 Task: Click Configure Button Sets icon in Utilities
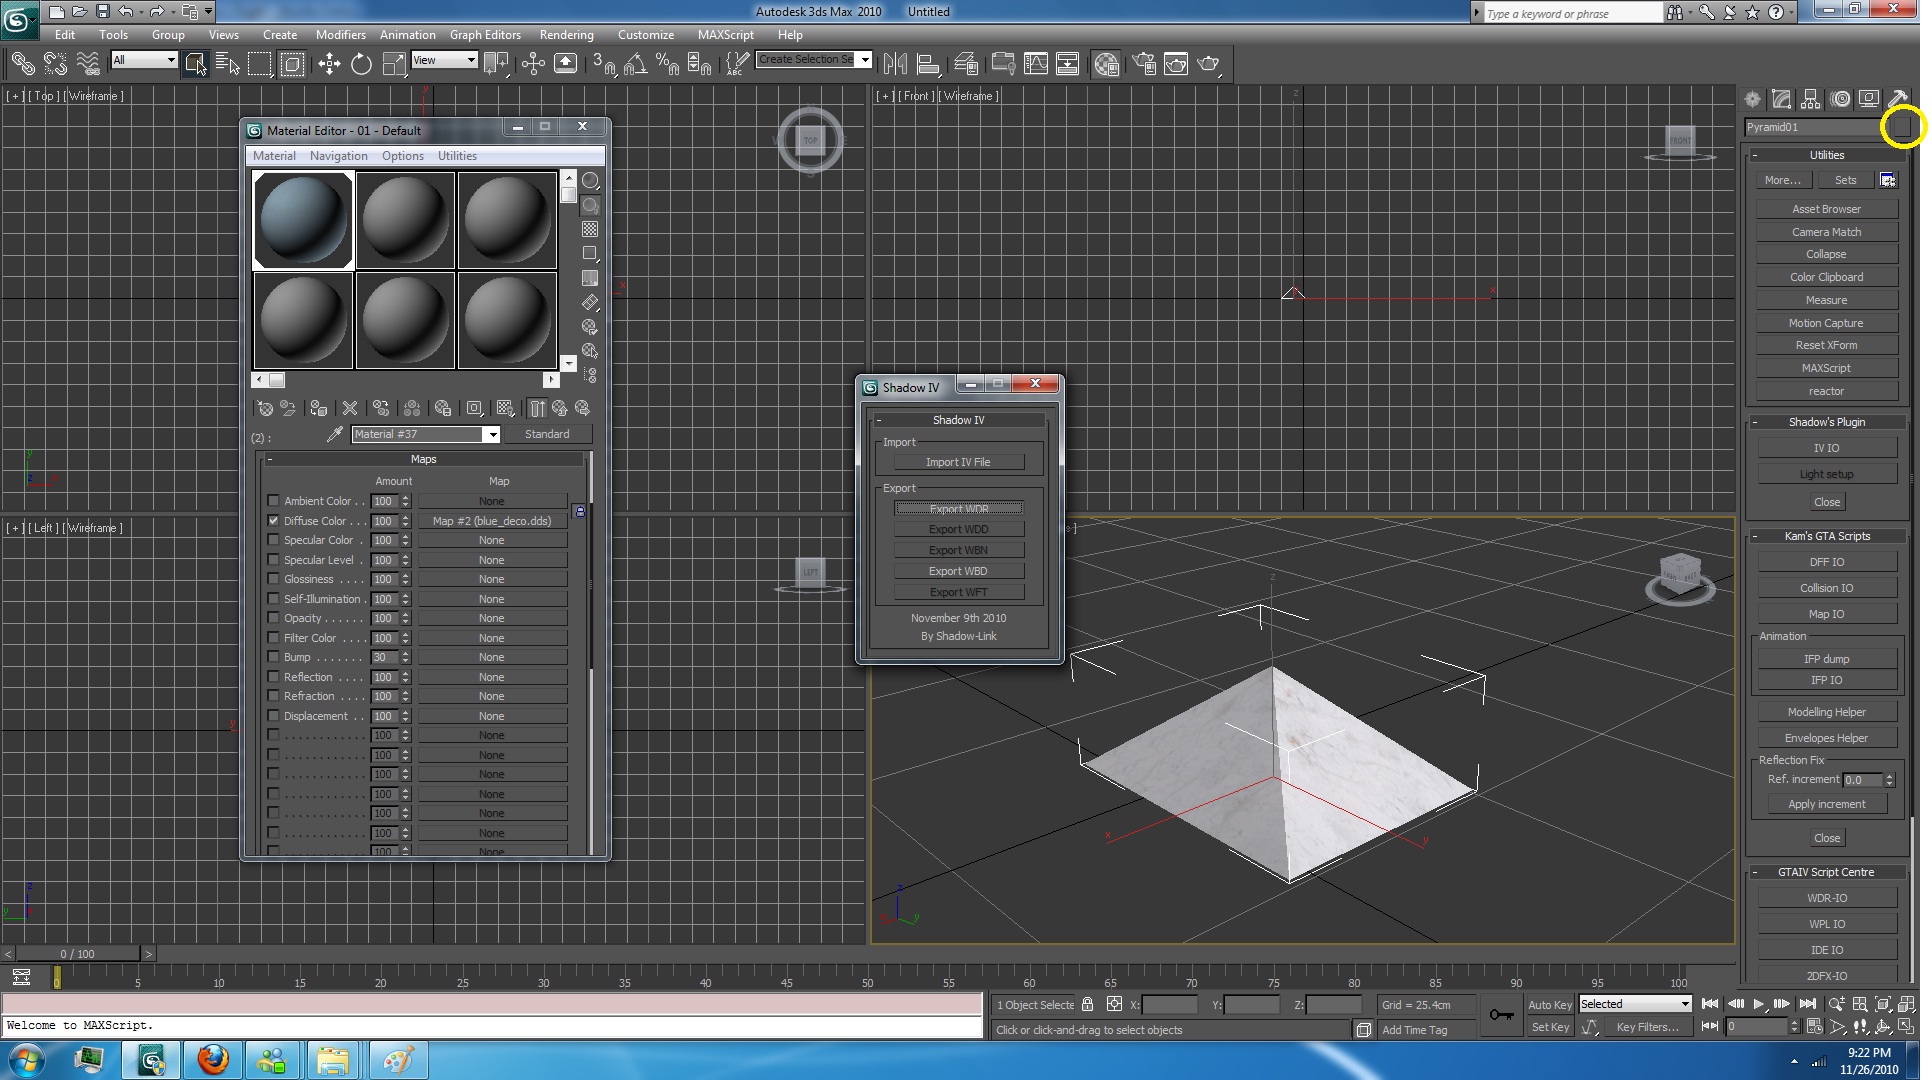click(x=1887, y=180)
